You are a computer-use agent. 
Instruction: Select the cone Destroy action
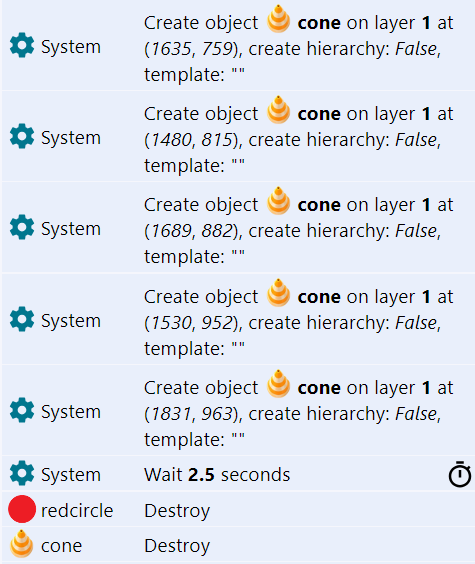(x=177, y=546)
